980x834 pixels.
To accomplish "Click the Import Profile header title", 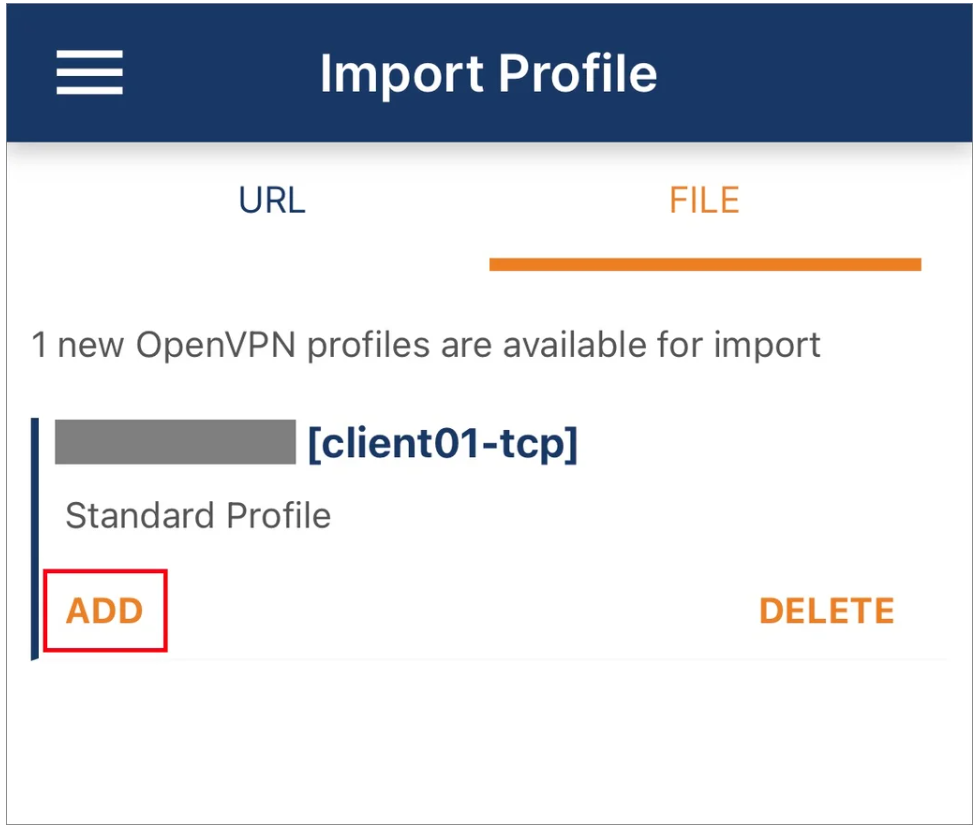I will (489, 73).
